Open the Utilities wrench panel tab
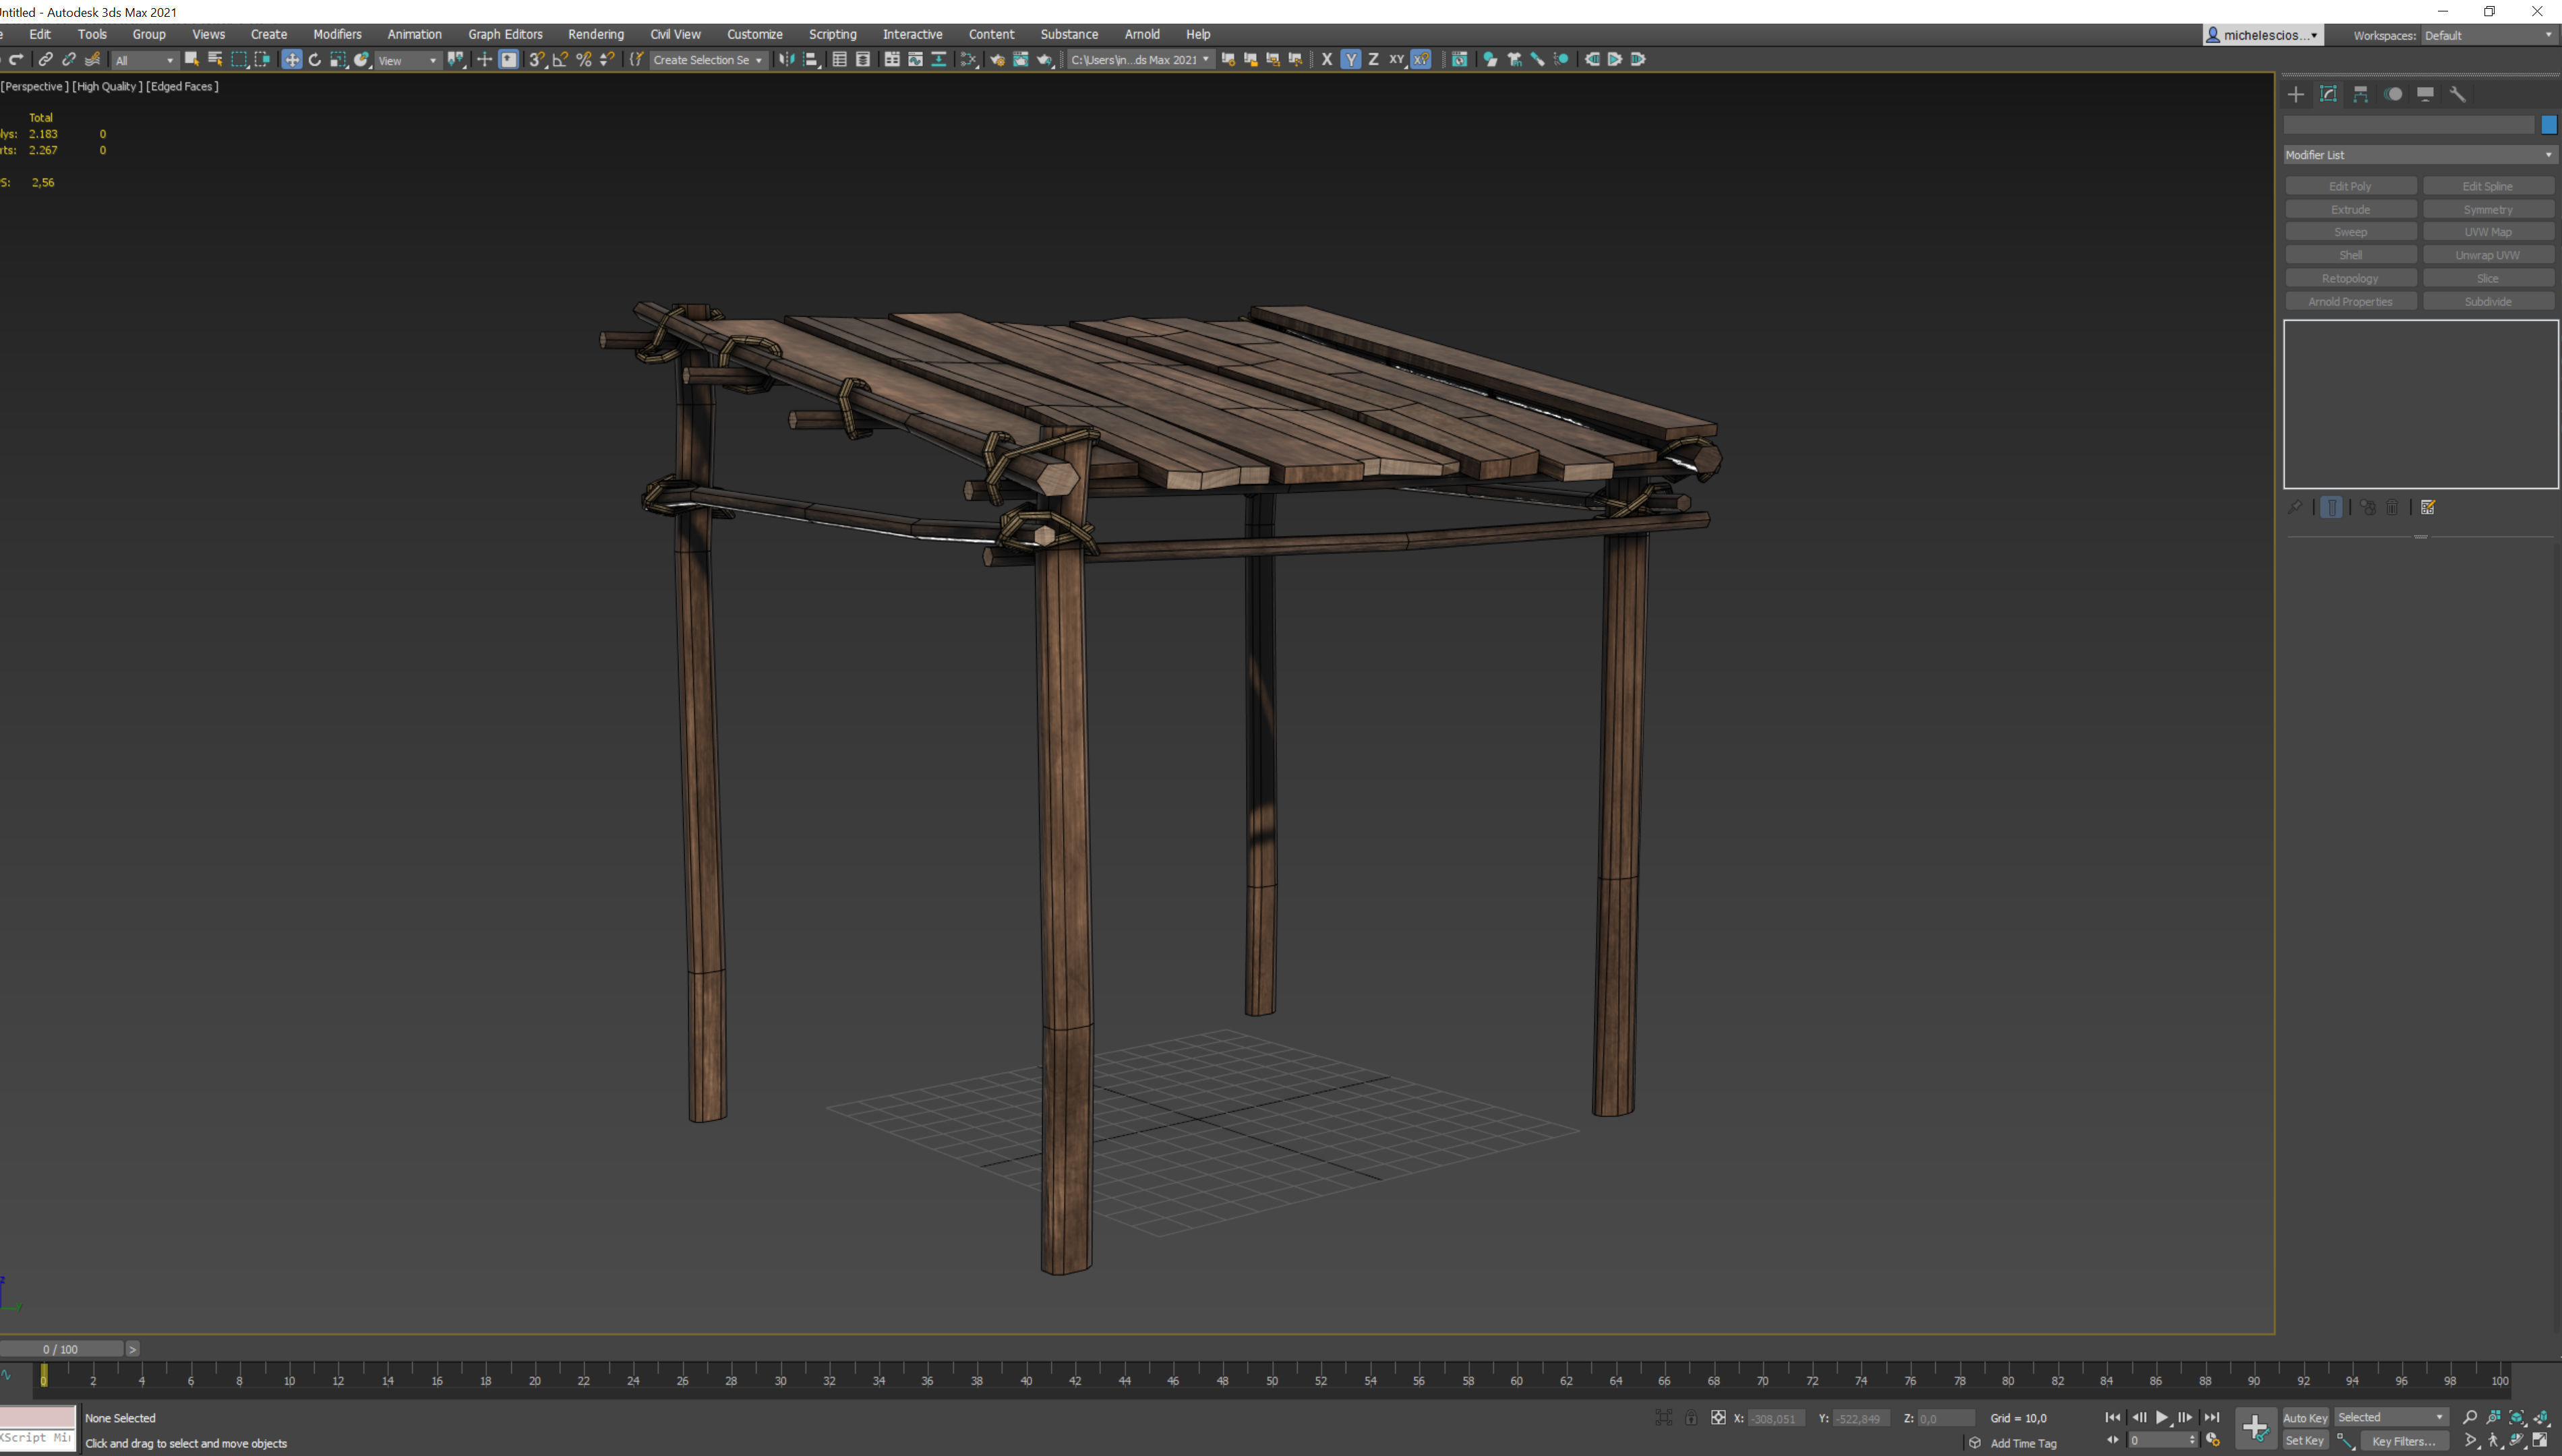 (2457, 94)
